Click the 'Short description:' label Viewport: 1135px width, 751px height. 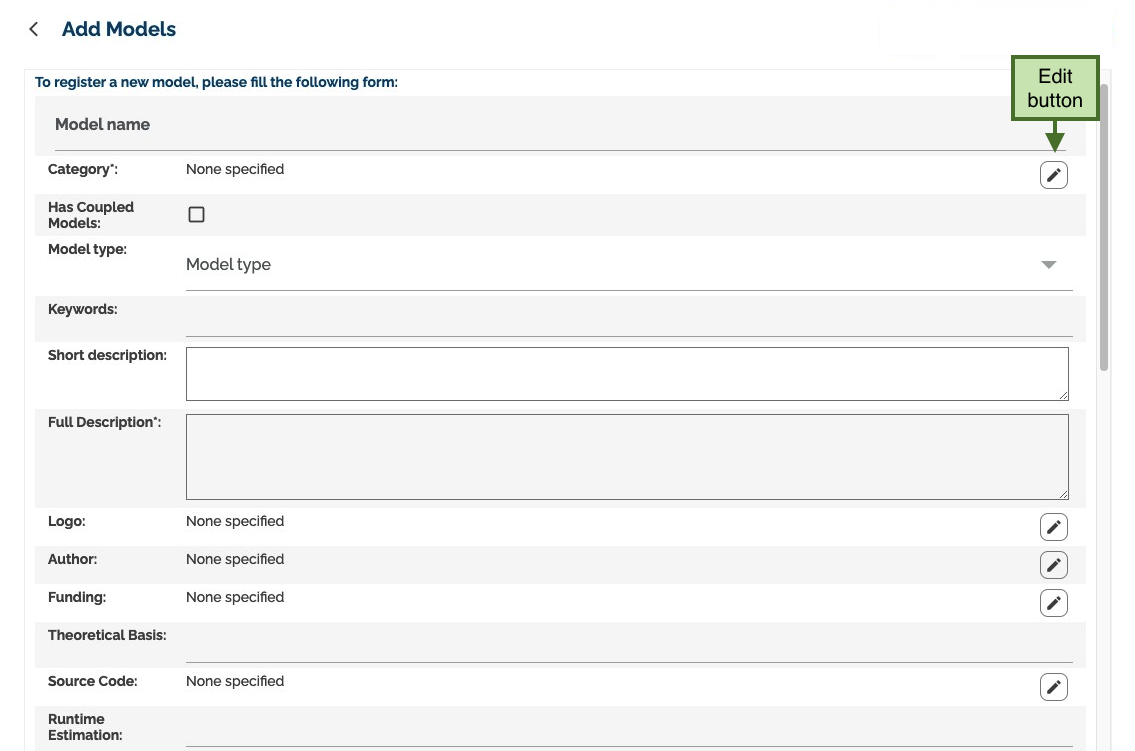[107, 355]
